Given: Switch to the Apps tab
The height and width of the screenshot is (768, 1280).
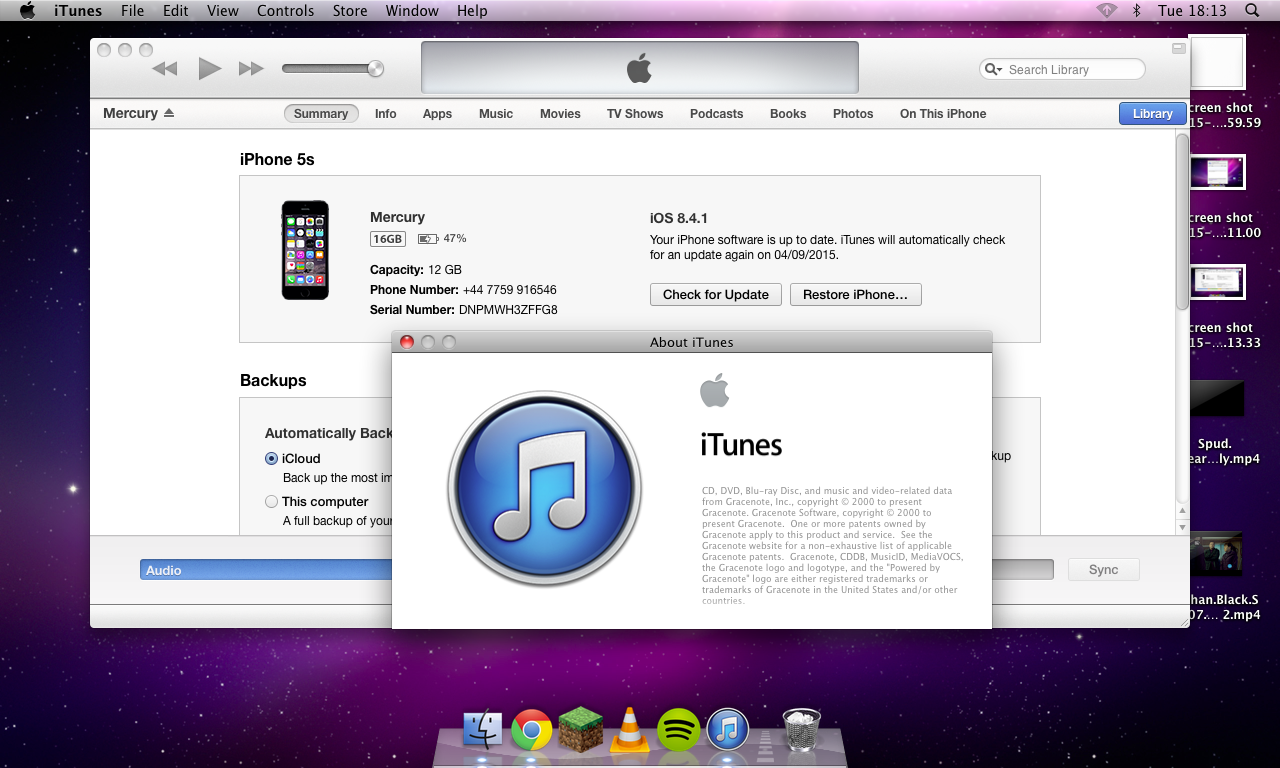Looking at the screenshot, I should 437,114.
